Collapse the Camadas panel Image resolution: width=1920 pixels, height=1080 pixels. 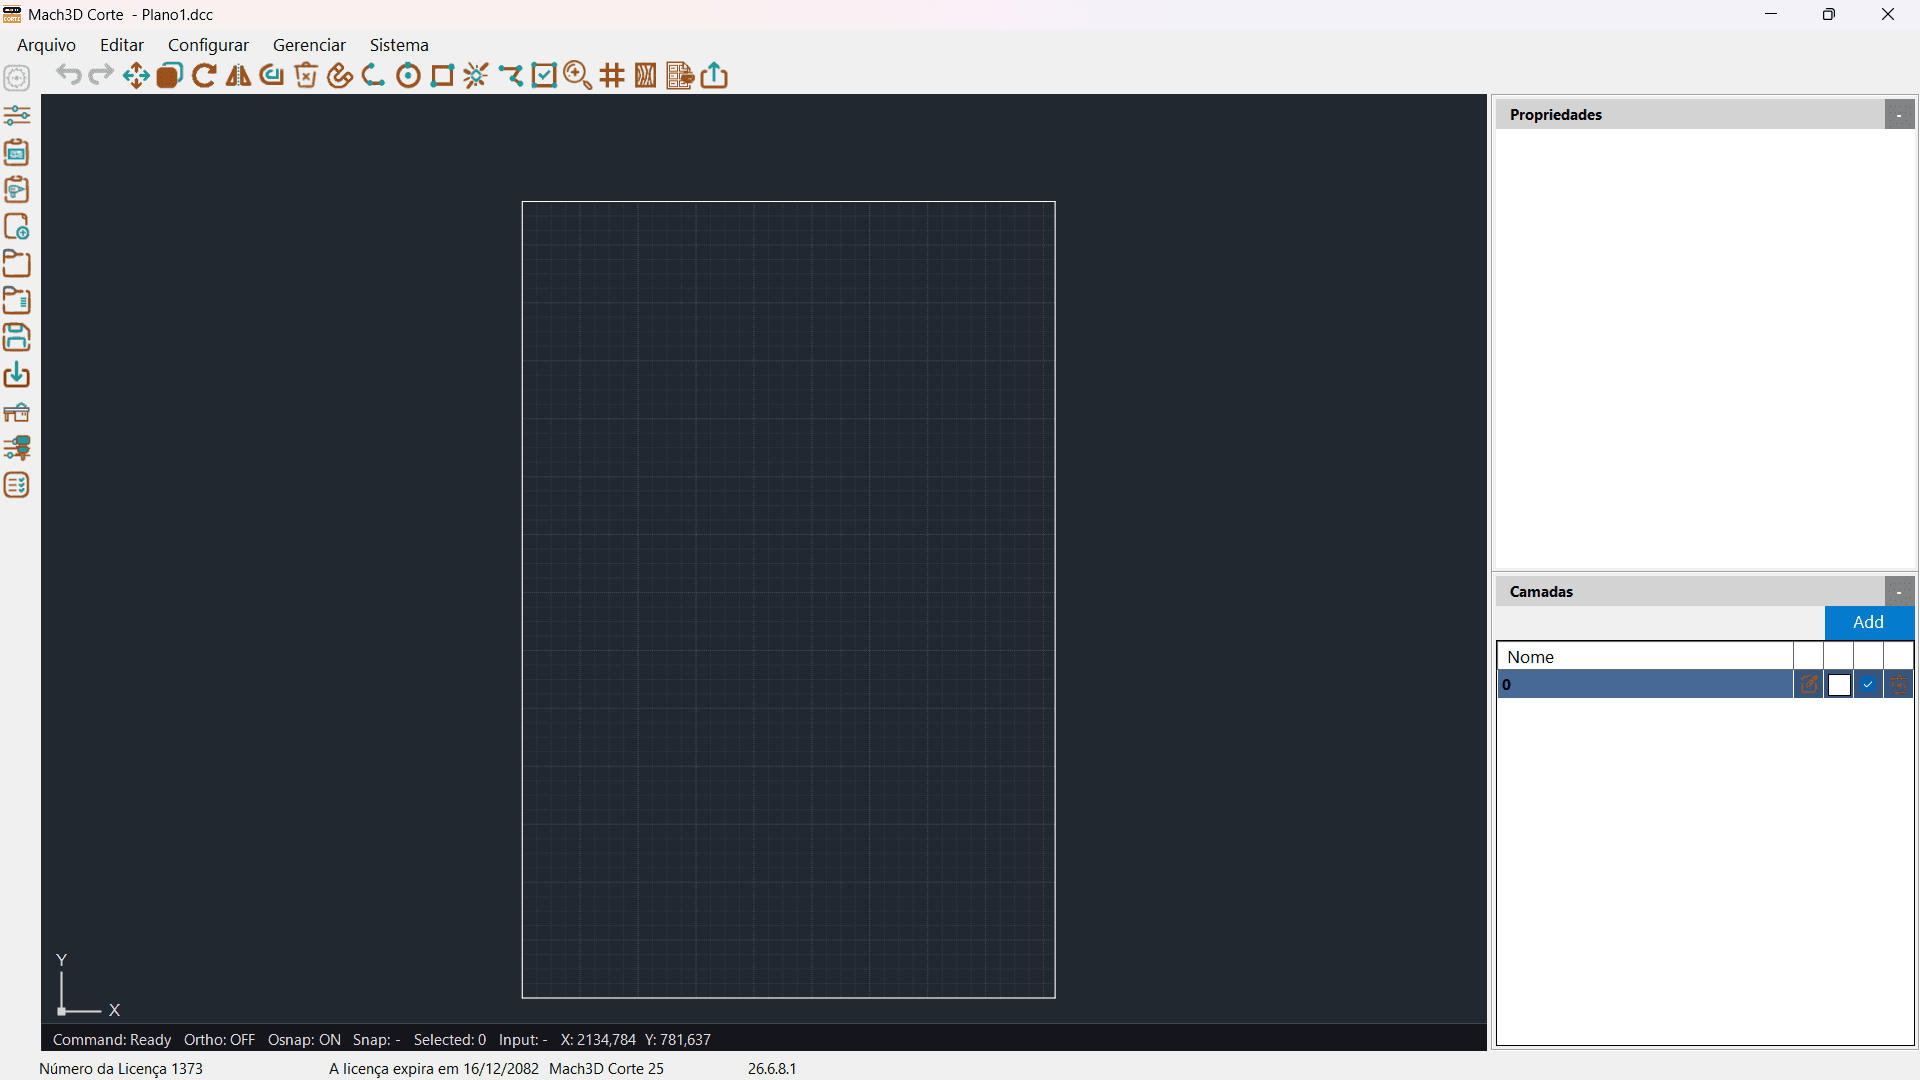pos(1899,592)
